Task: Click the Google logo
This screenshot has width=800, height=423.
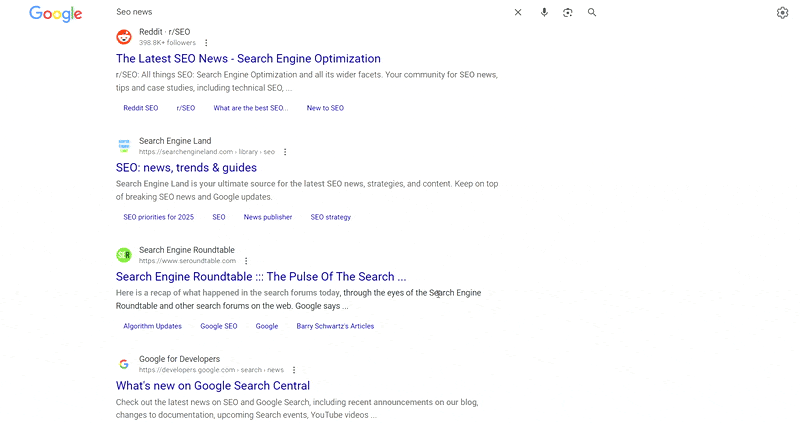Action: 56,14
